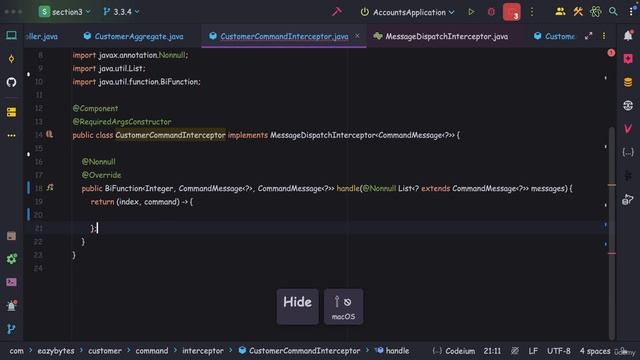Open AccountsApplication run configuration dropdown
The height and width of the screenshot is (360, 640).
(408, 12)
